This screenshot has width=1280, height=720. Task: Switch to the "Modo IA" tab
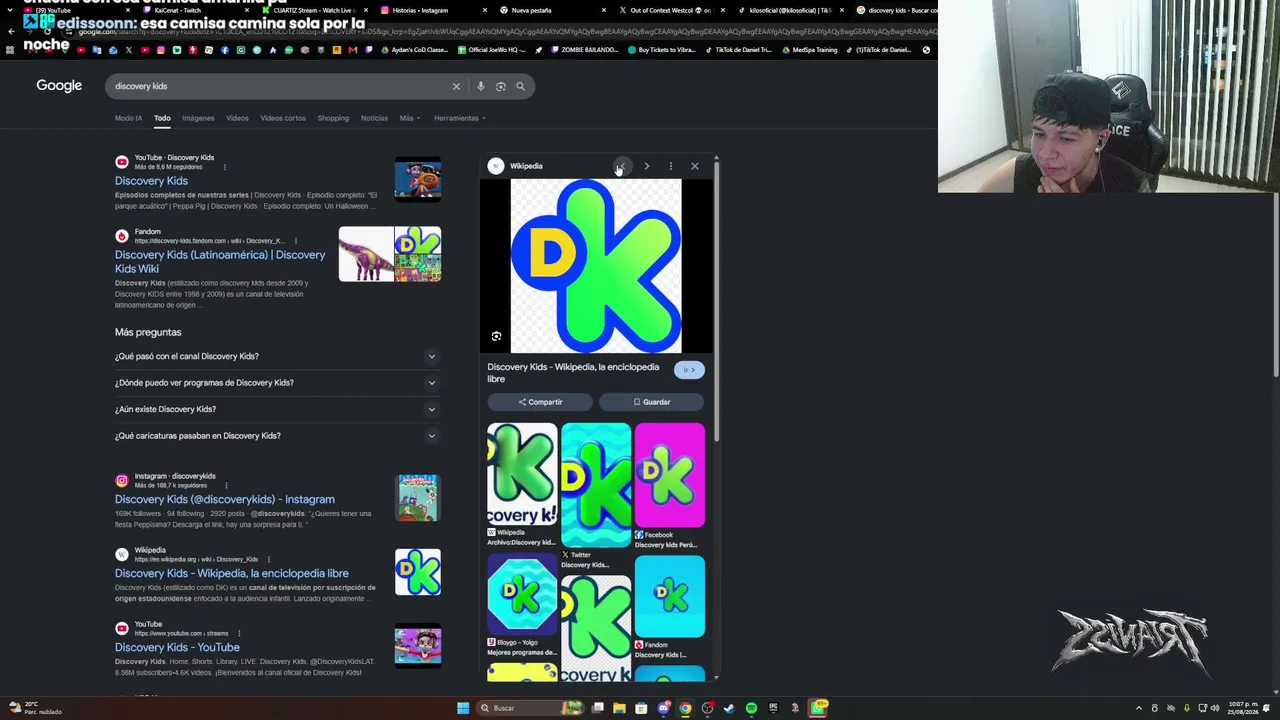coord(128,118)
